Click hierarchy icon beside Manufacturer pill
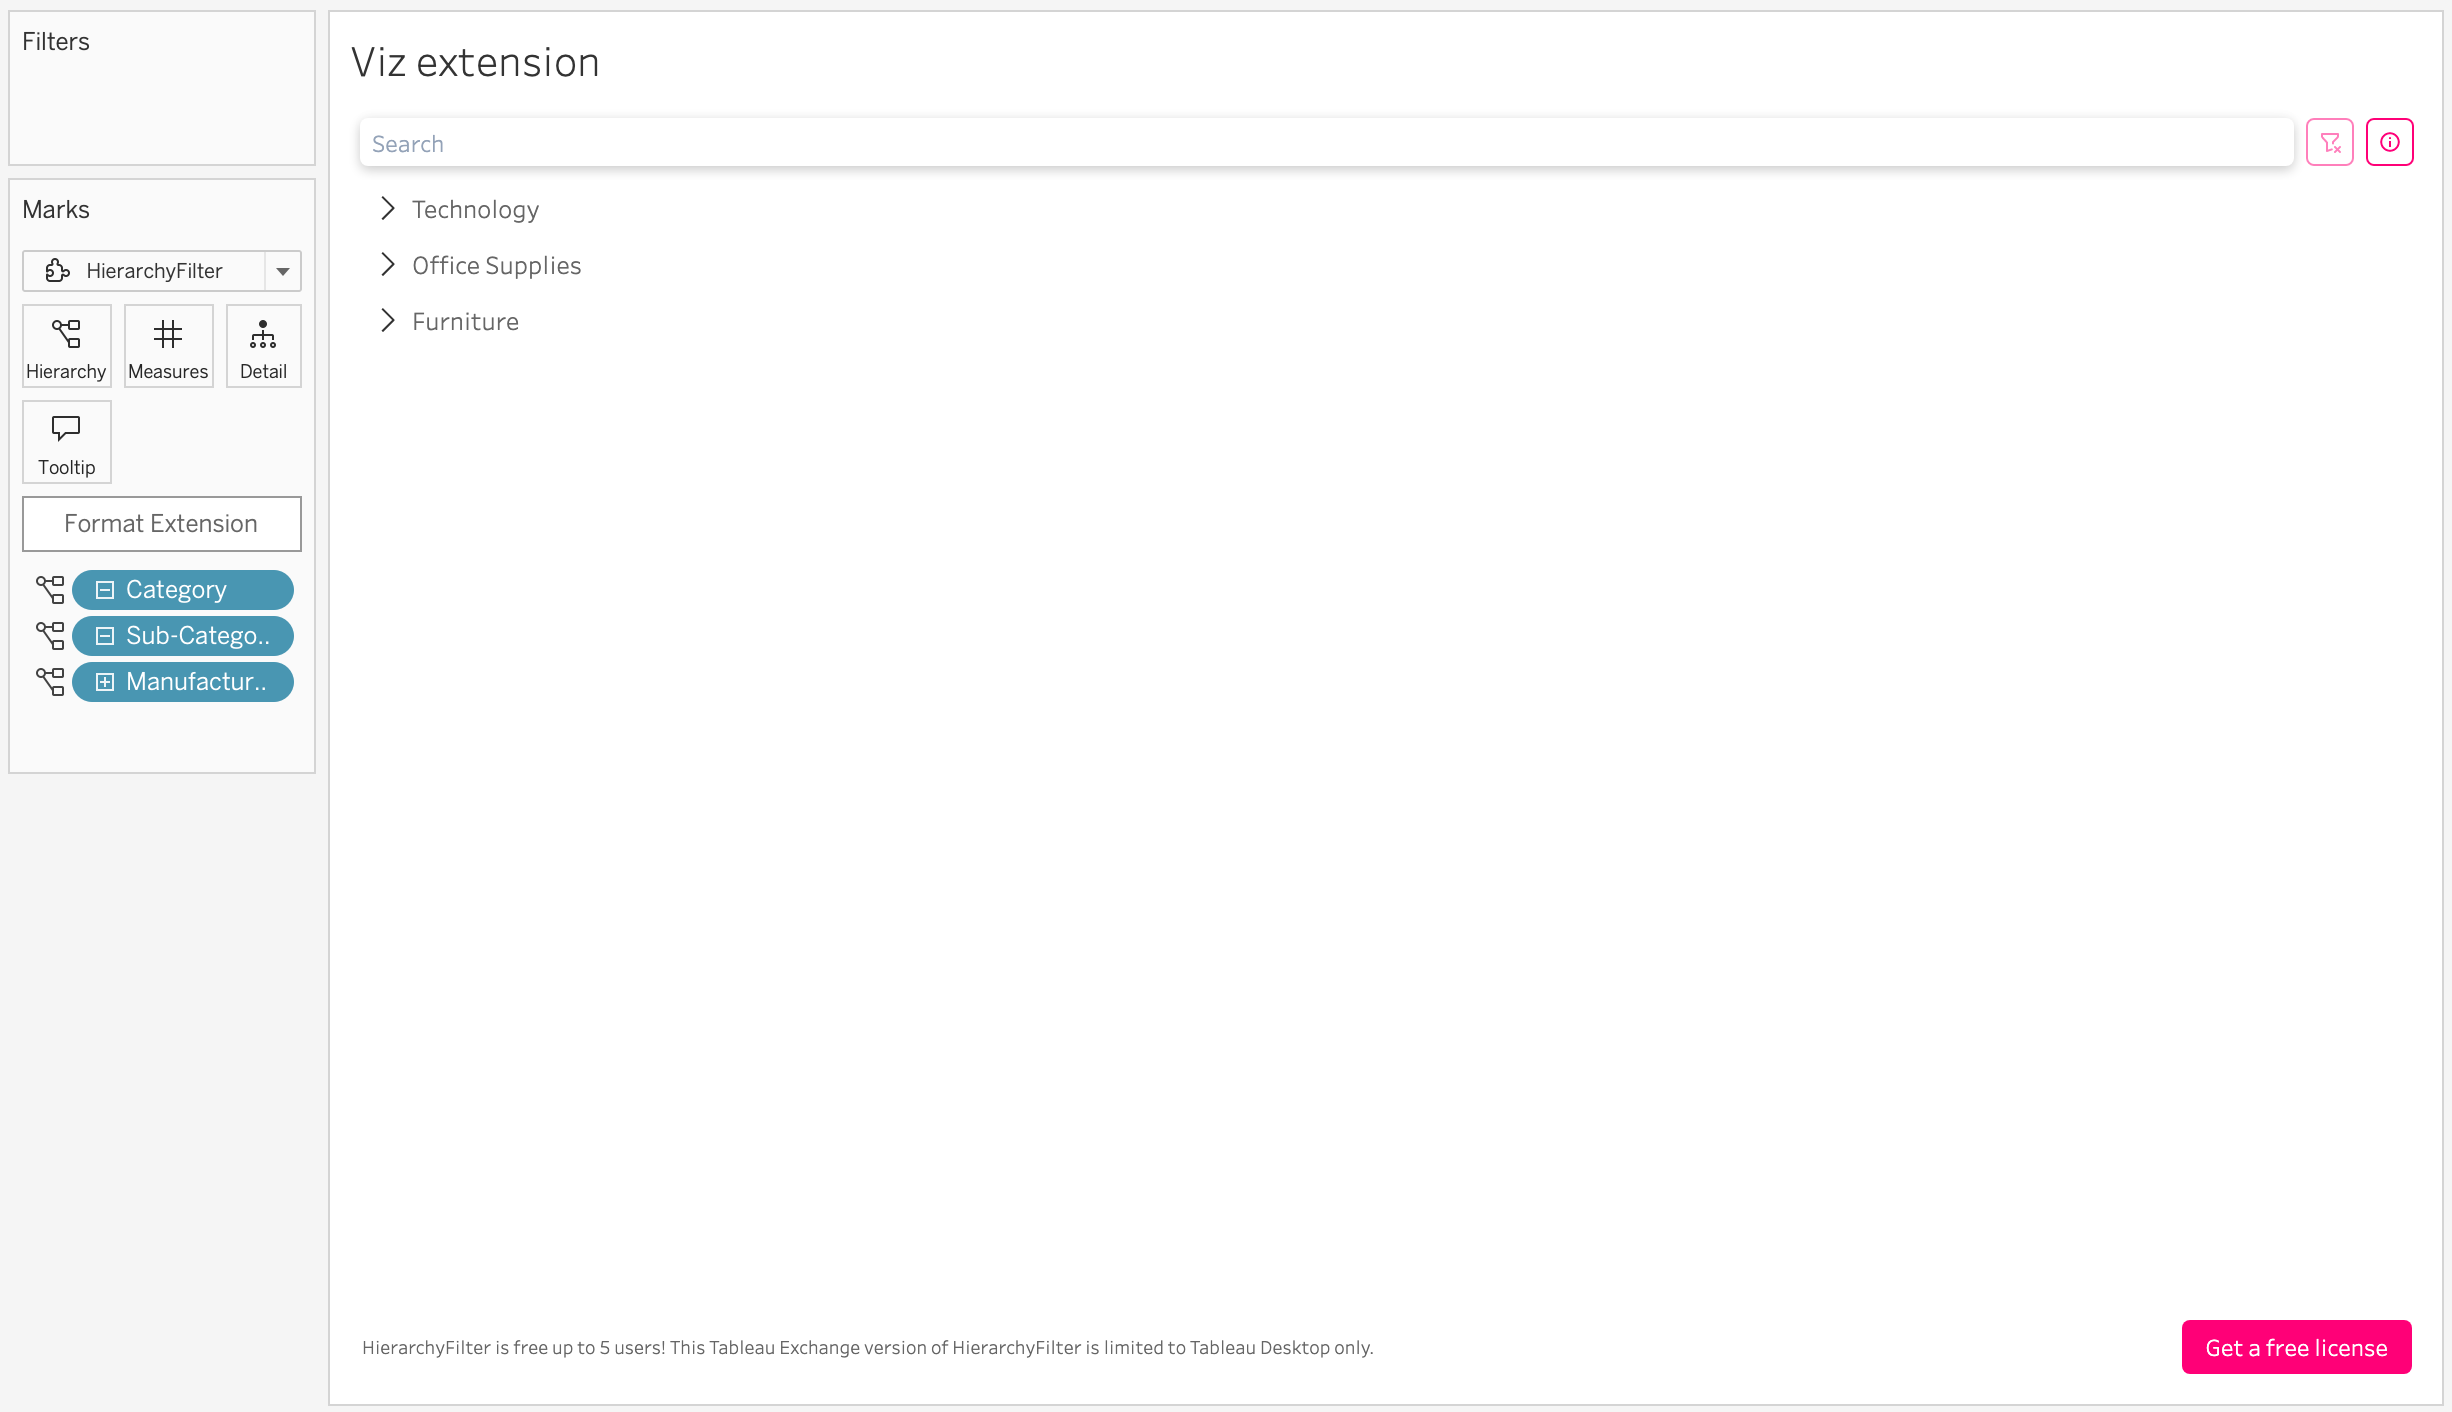The image size is (2452, 1412). pos(50,682)
